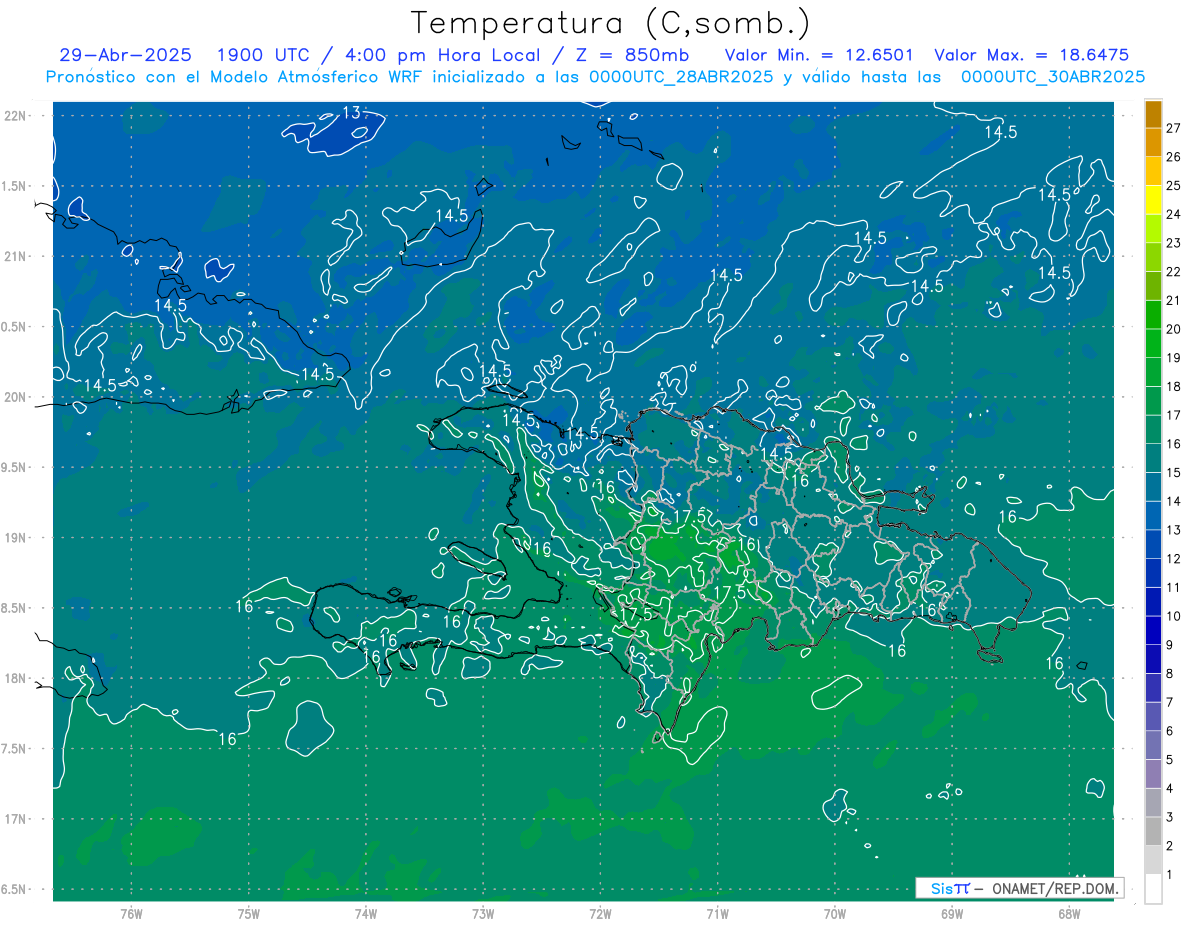
Task: Click the color scale label "9"
Action: pos(1170,645)
